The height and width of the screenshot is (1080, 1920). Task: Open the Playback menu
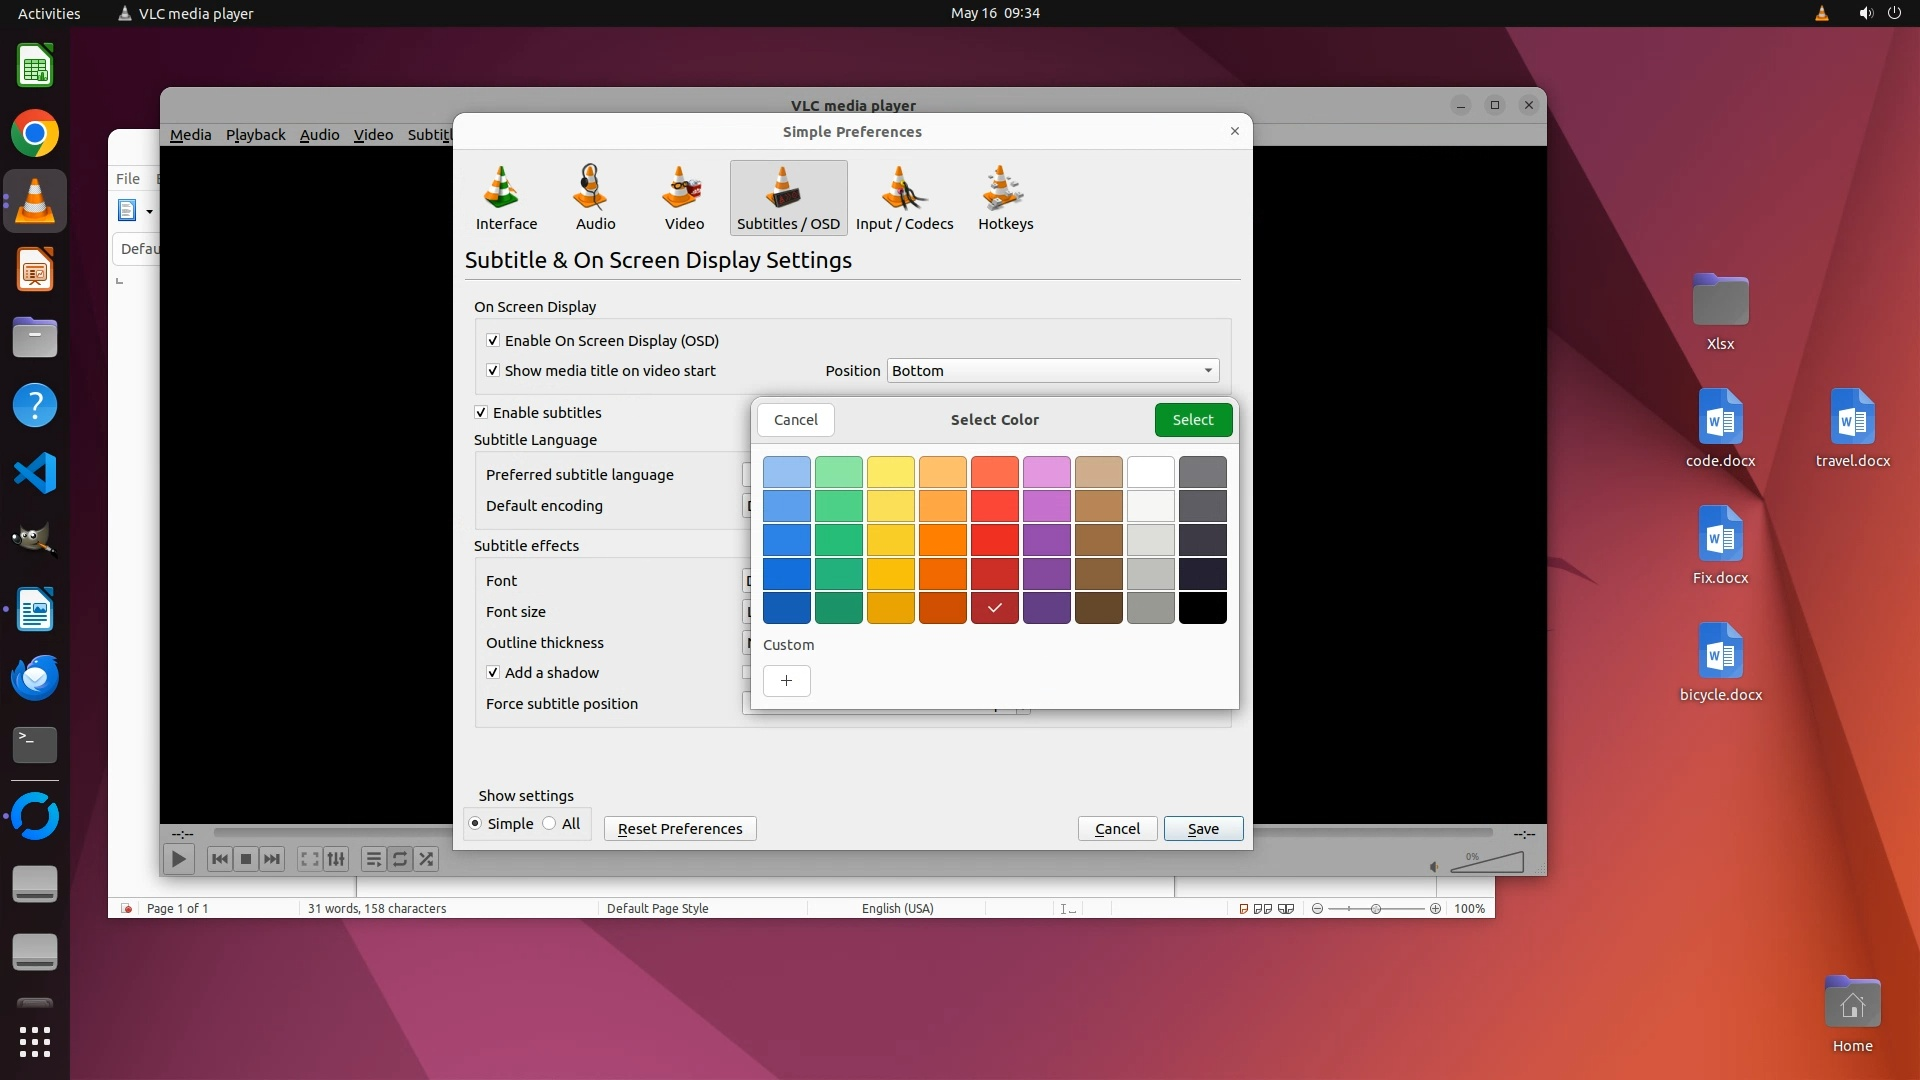pos(255,135)
